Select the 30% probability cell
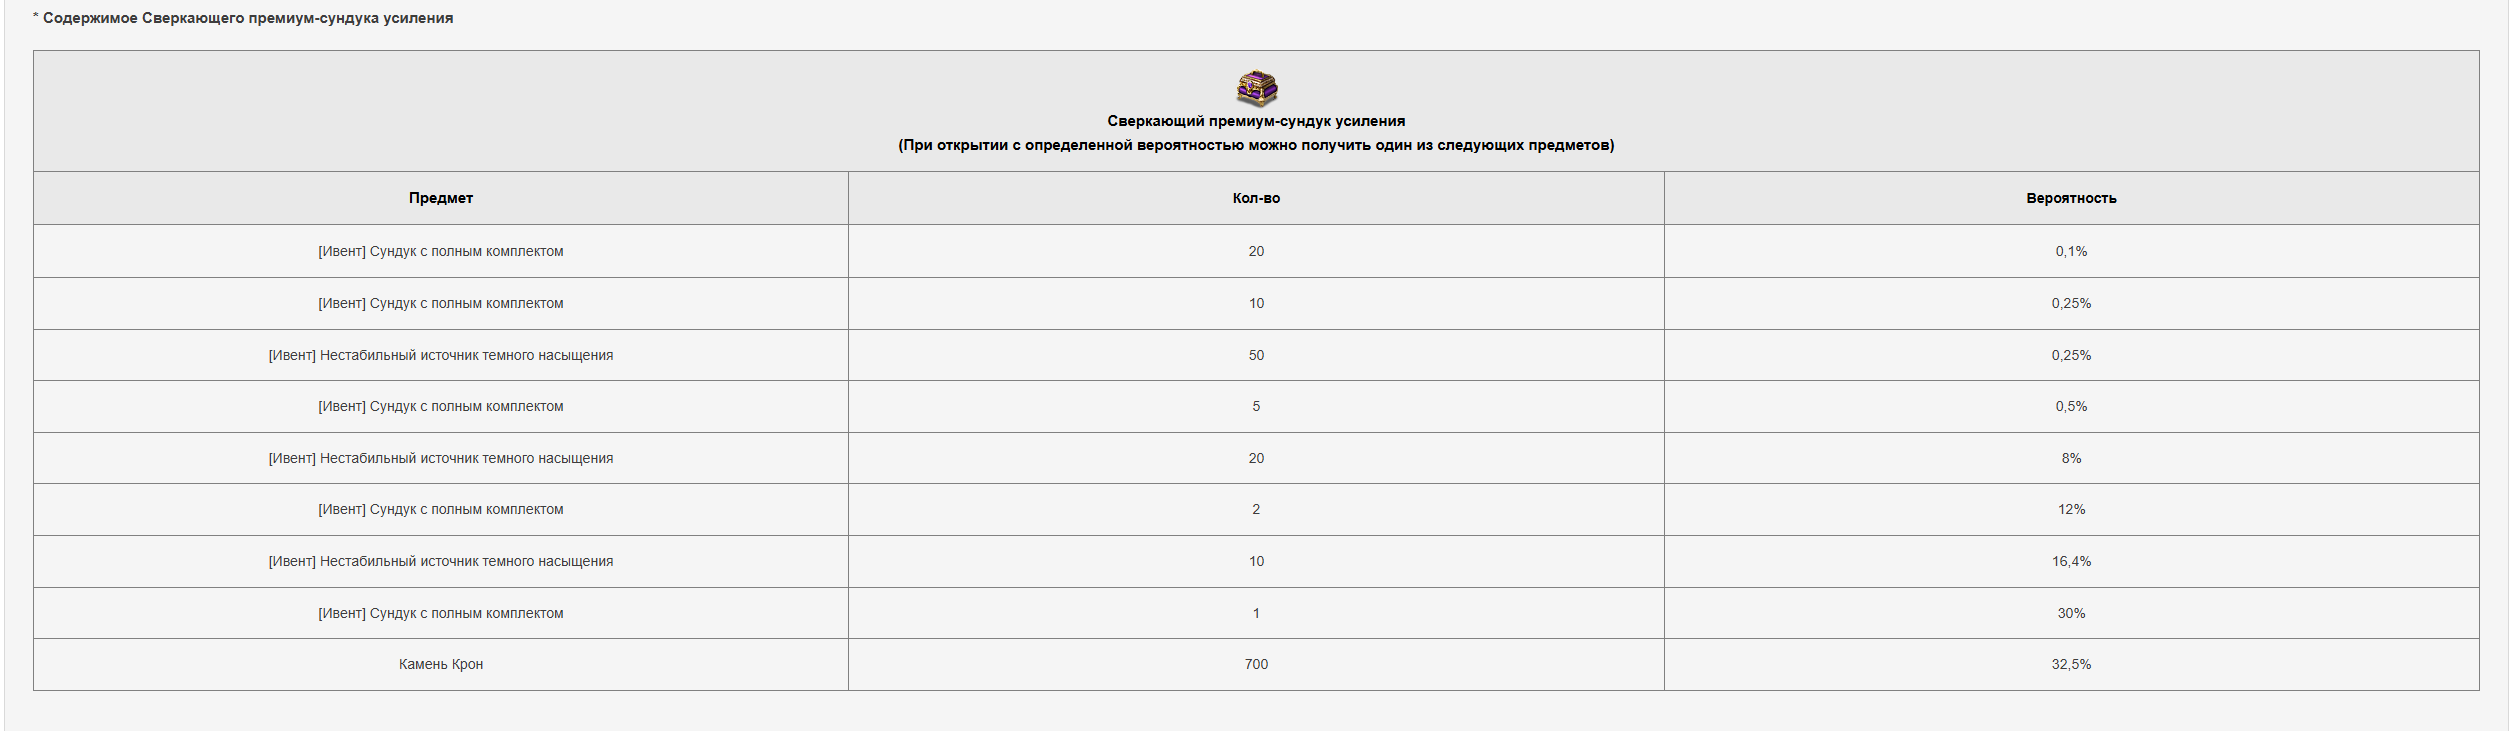The height and width of the screenshot is (731, 2513). click(2071, 613)
